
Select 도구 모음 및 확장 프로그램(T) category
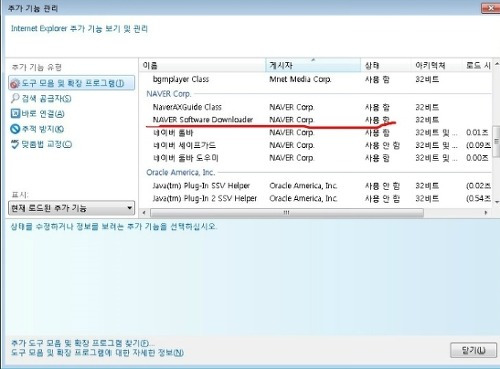72,83
